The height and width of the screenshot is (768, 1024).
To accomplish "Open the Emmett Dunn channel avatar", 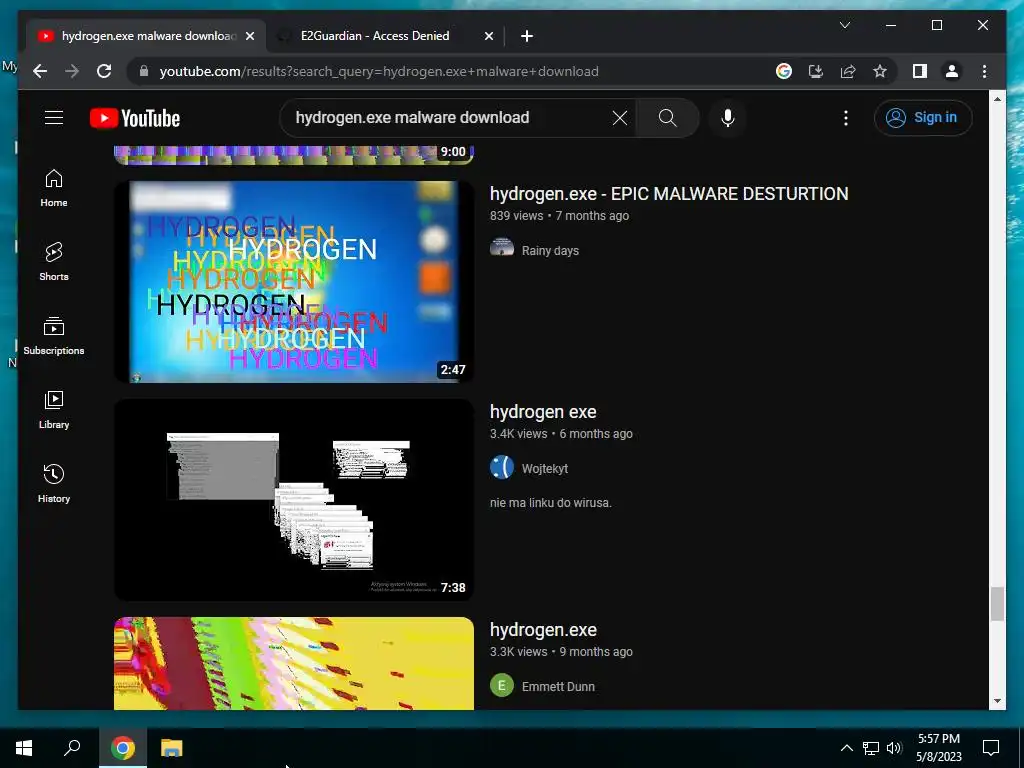I will point(502,686).
